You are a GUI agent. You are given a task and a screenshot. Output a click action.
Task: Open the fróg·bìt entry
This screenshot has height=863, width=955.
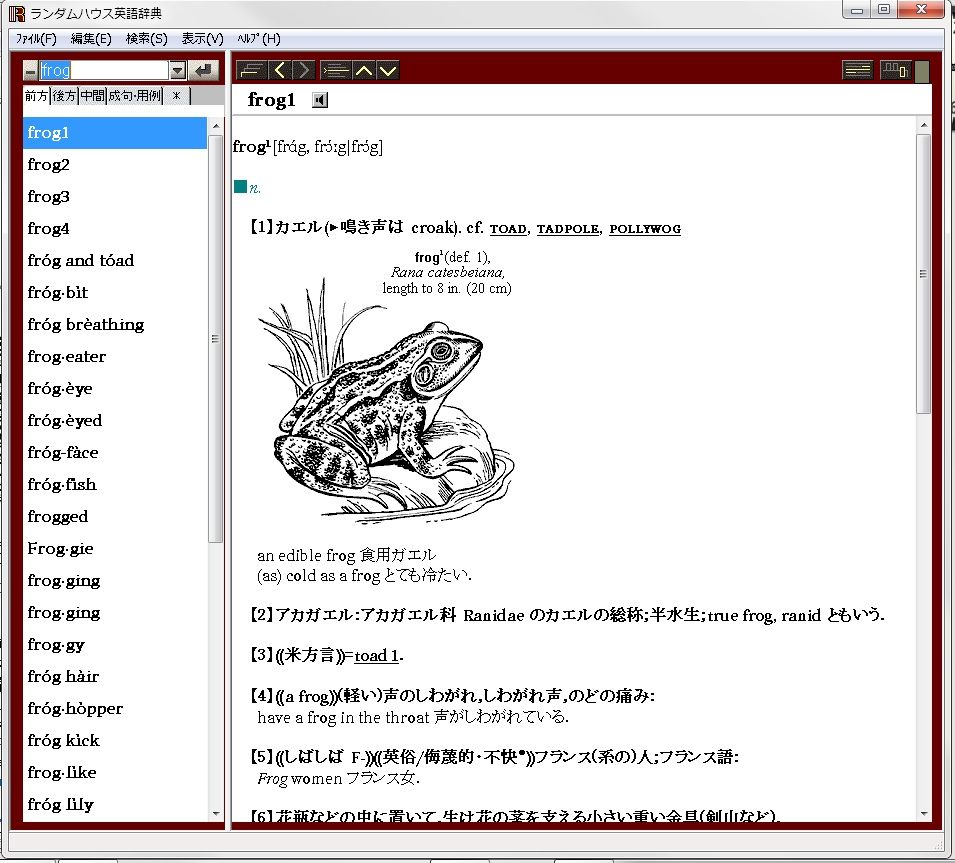(115, 293)
